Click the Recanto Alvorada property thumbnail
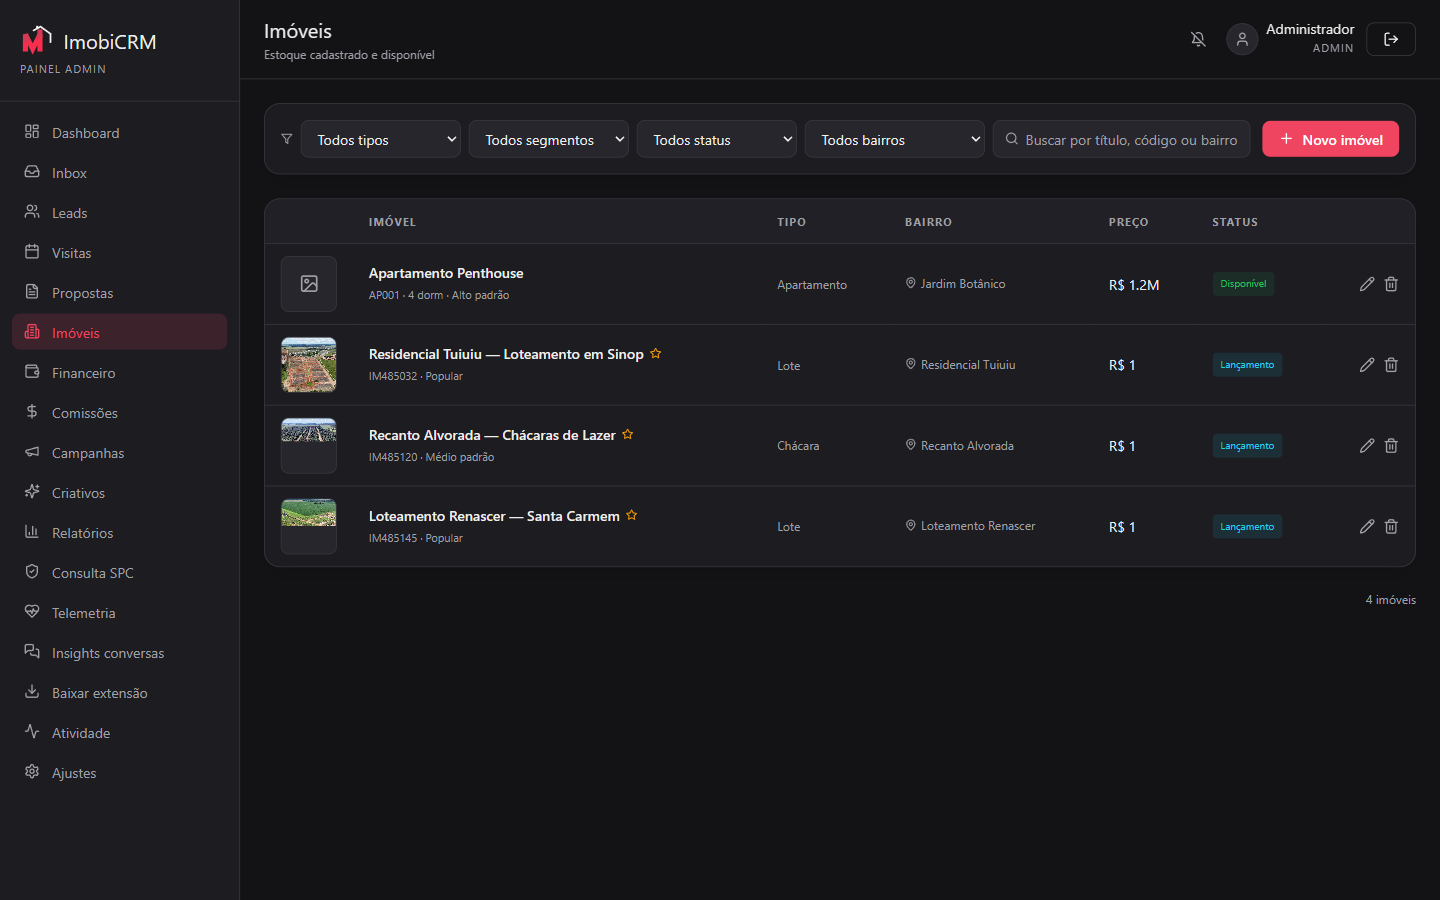The width and height of the screenshot is (1440, 900). pyautogui.click(x=309, y=446)
